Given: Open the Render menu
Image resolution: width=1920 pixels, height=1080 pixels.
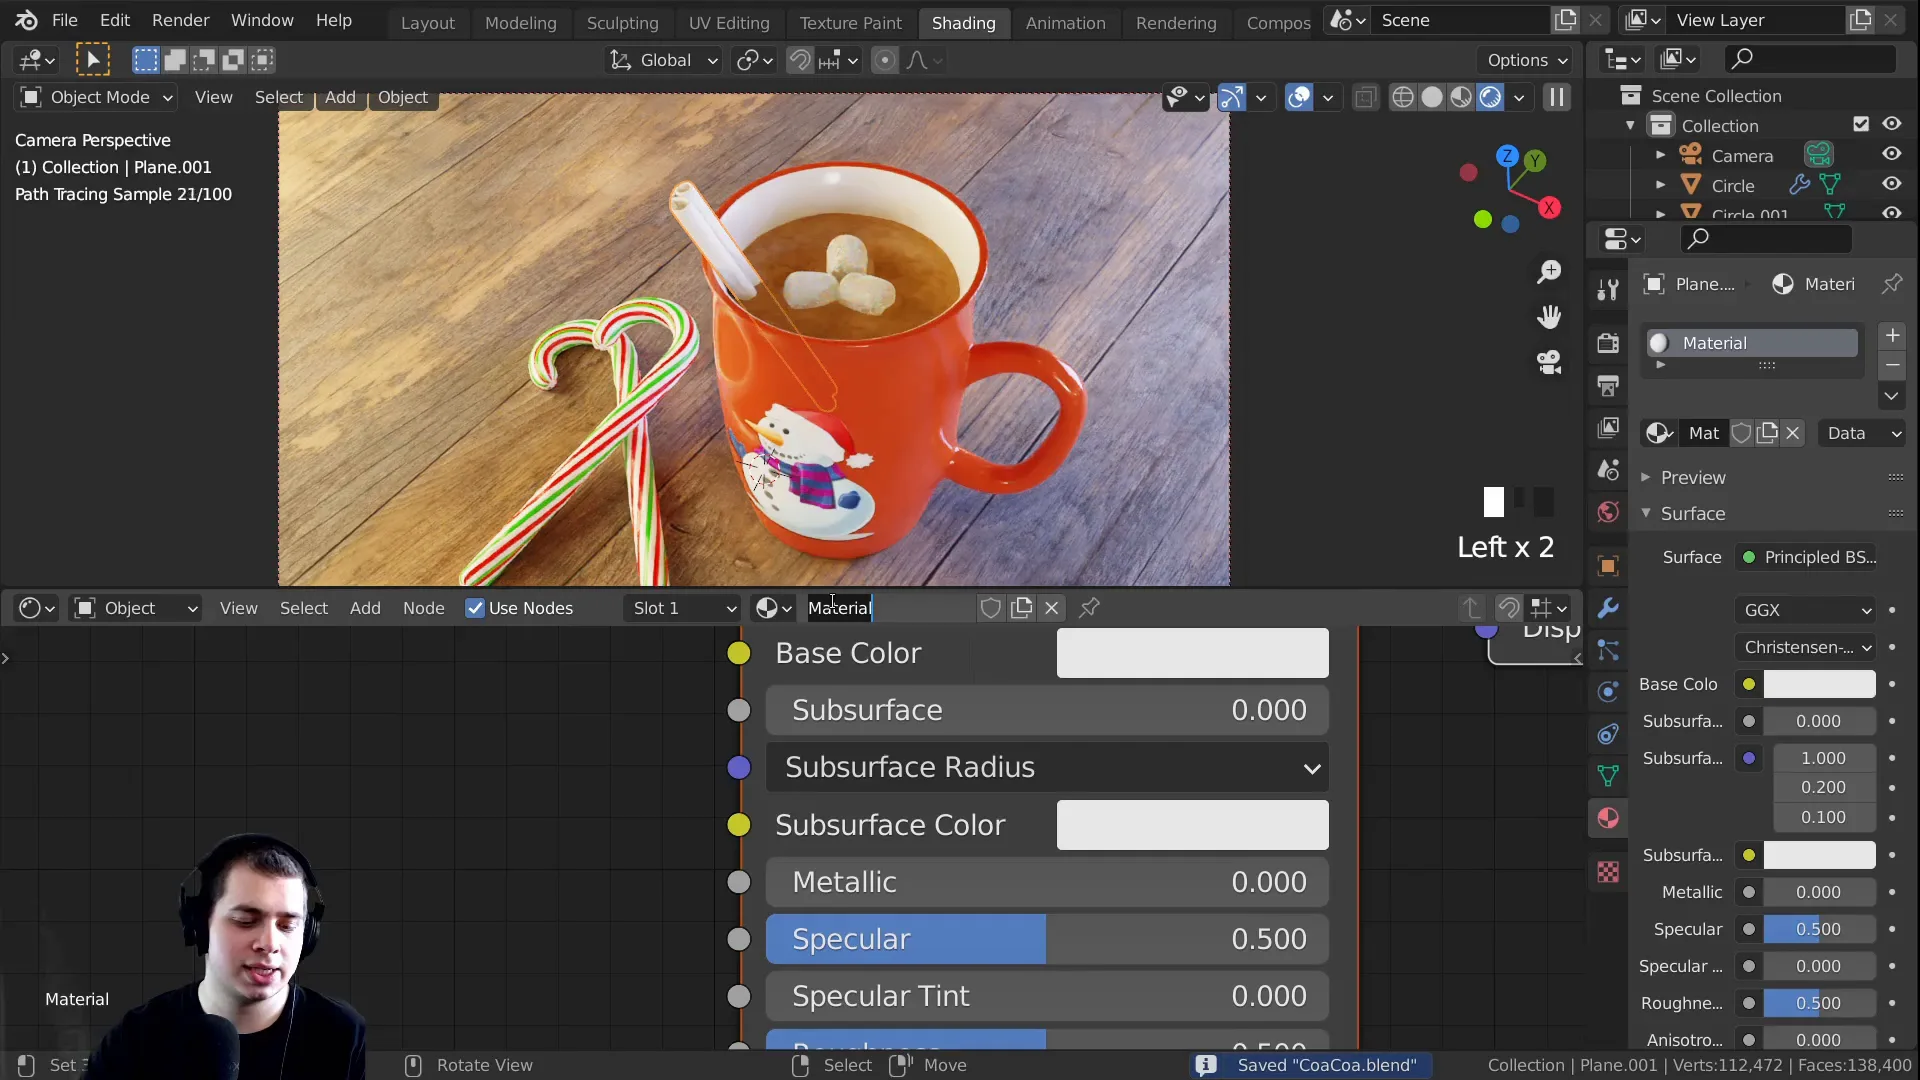Looking at the screenshot, I should coord(180,20).
